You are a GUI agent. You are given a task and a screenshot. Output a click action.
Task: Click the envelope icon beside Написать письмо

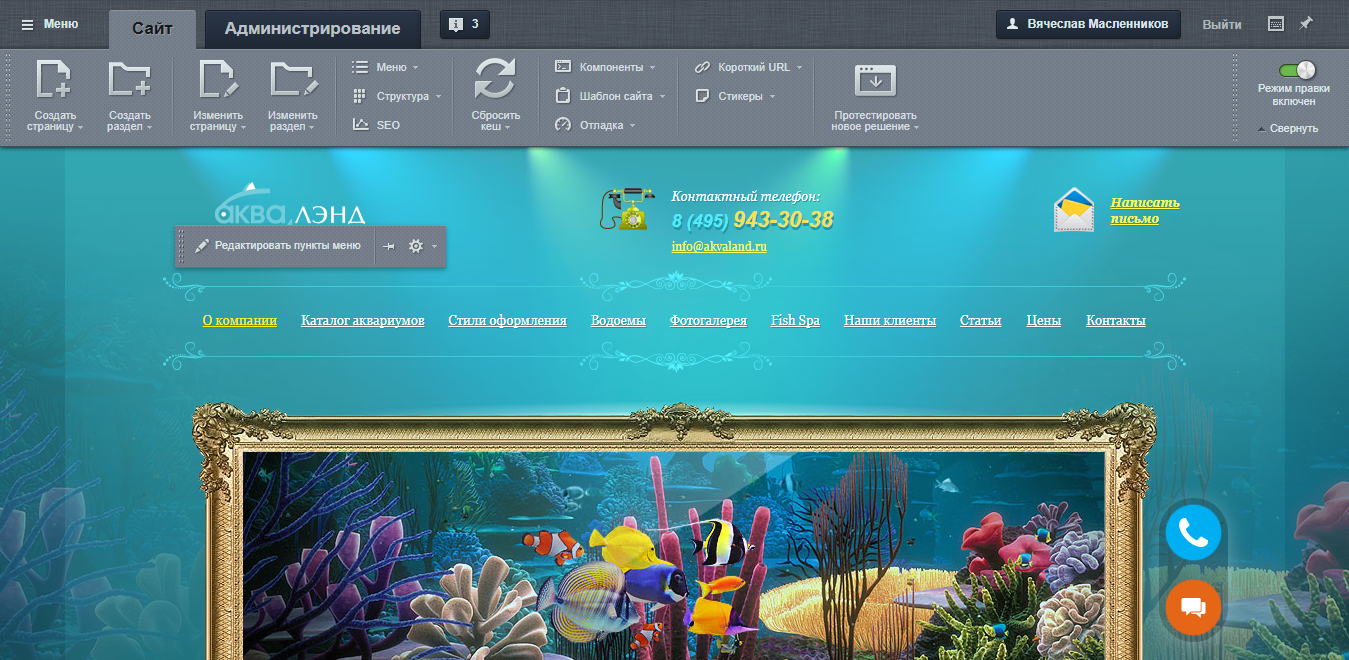(x=1074, y=210)
